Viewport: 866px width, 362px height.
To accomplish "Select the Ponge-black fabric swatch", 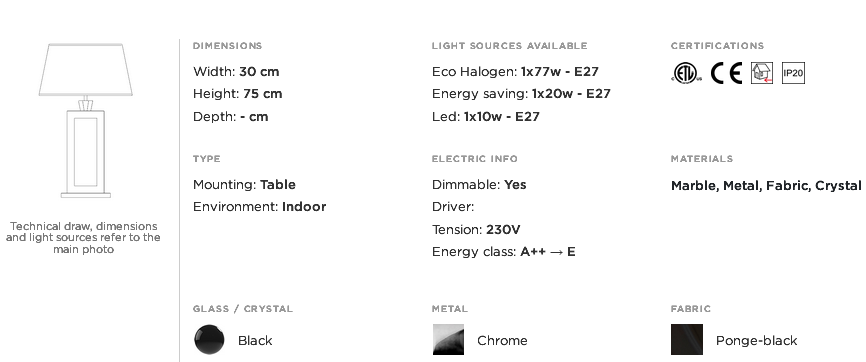I will (687, 339).
